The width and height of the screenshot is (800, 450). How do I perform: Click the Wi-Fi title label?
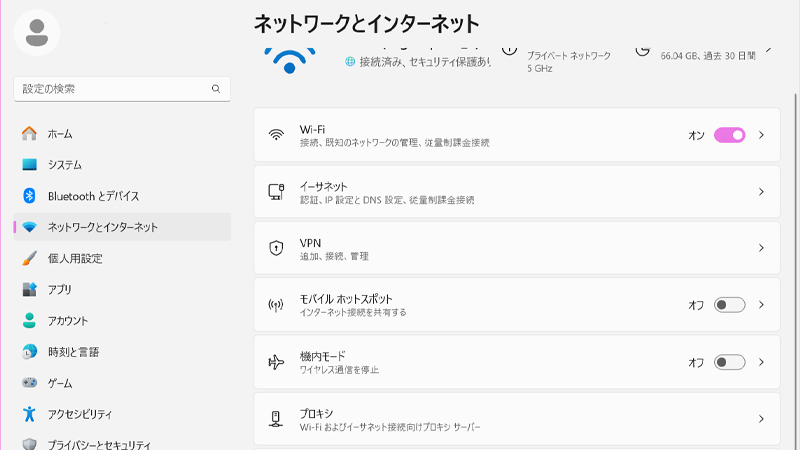tap(312, 129)
